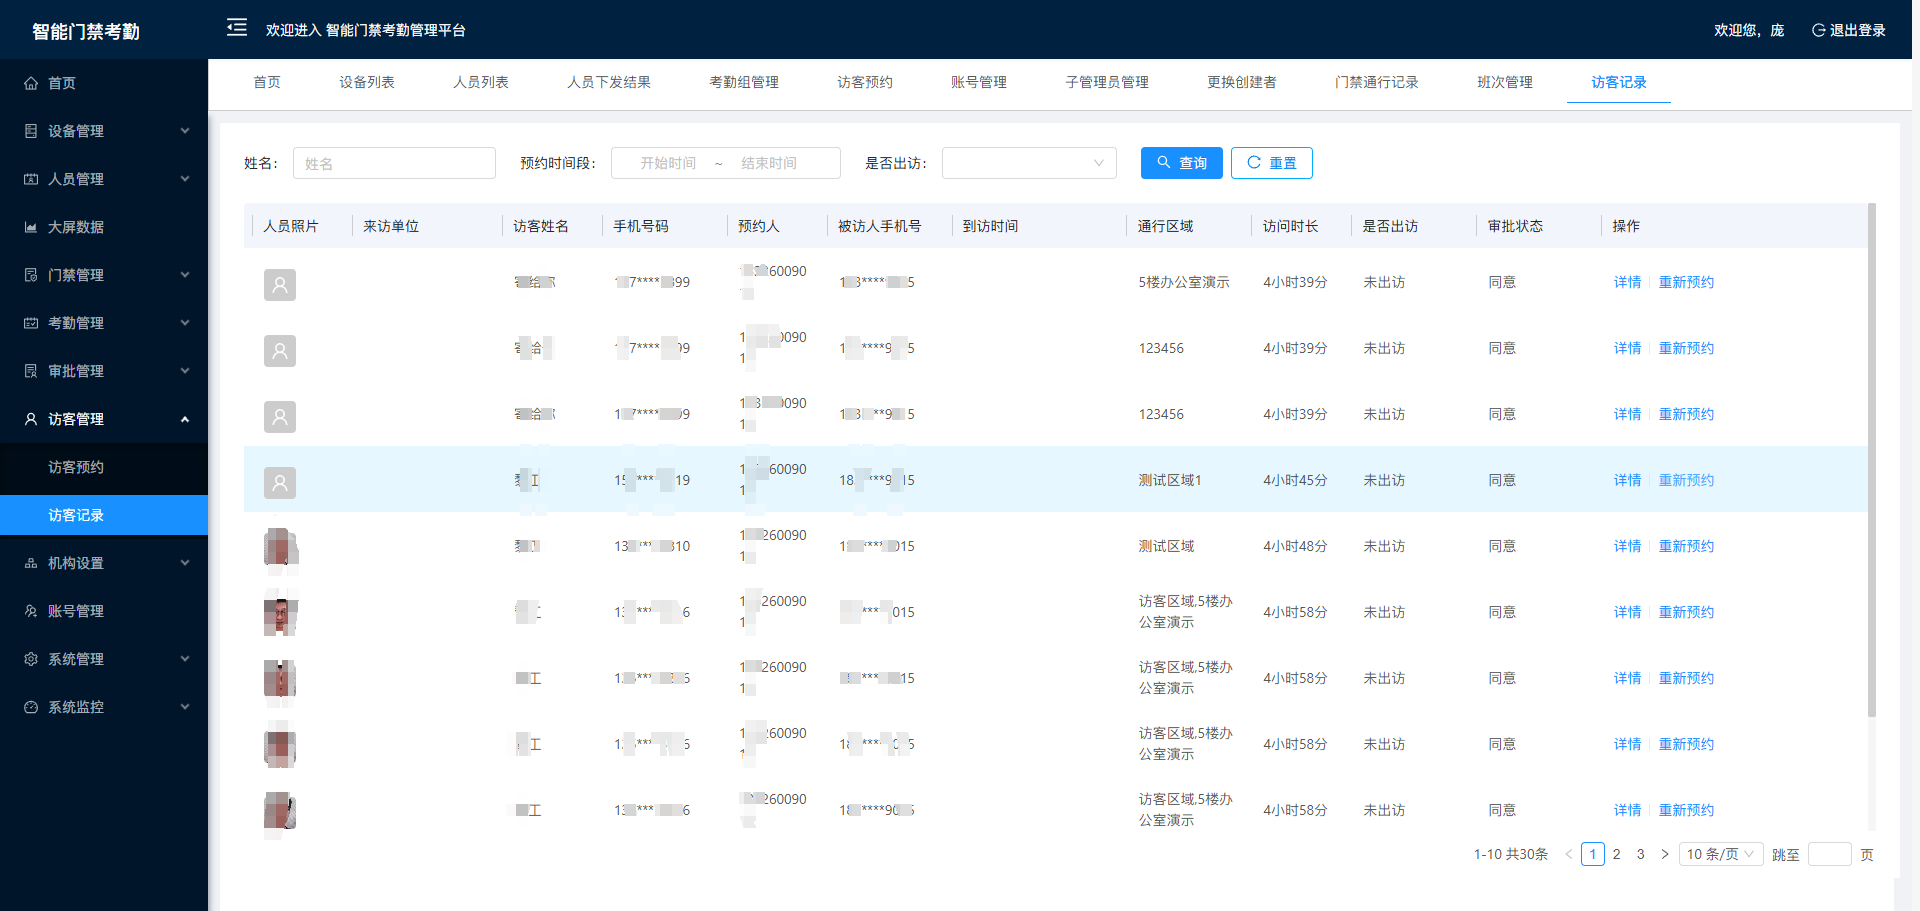The image size is (1920, 911).
Task: Go to page 2 of the table
Action: point(1617,854)
